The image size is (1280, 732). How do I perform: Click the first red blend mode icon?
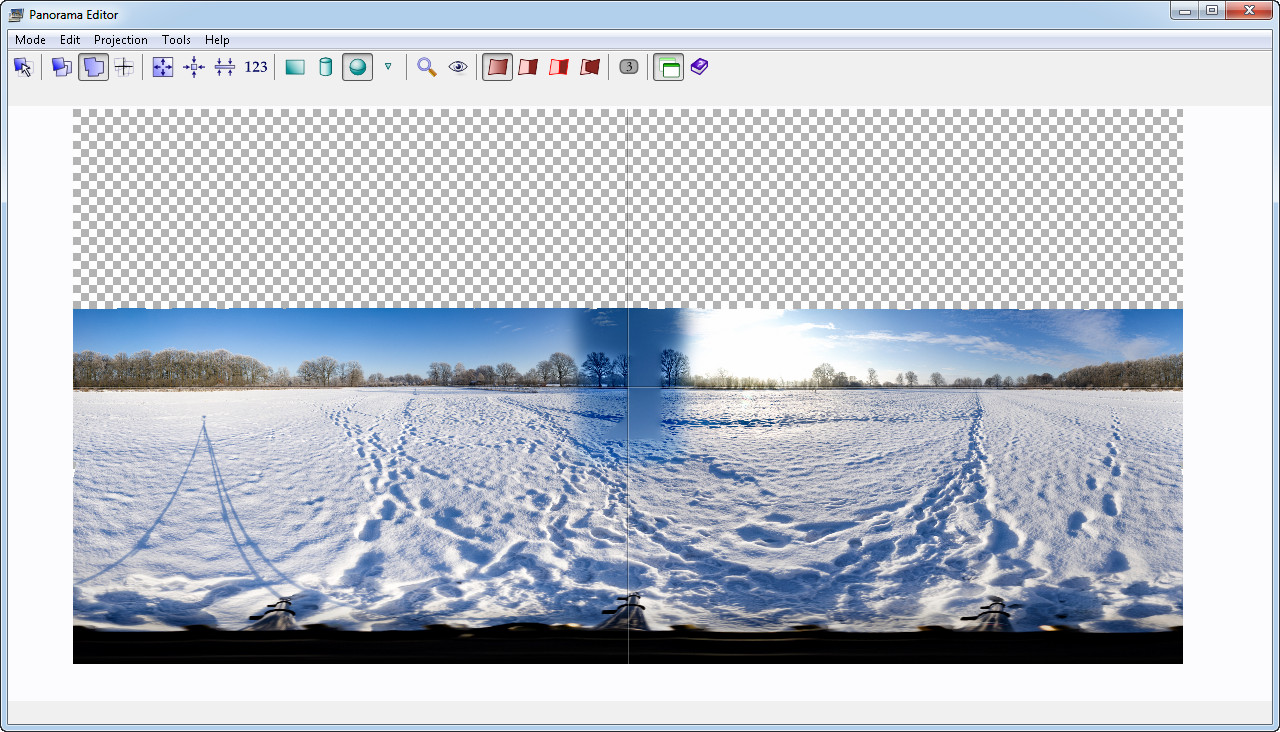tap(497, 67)
